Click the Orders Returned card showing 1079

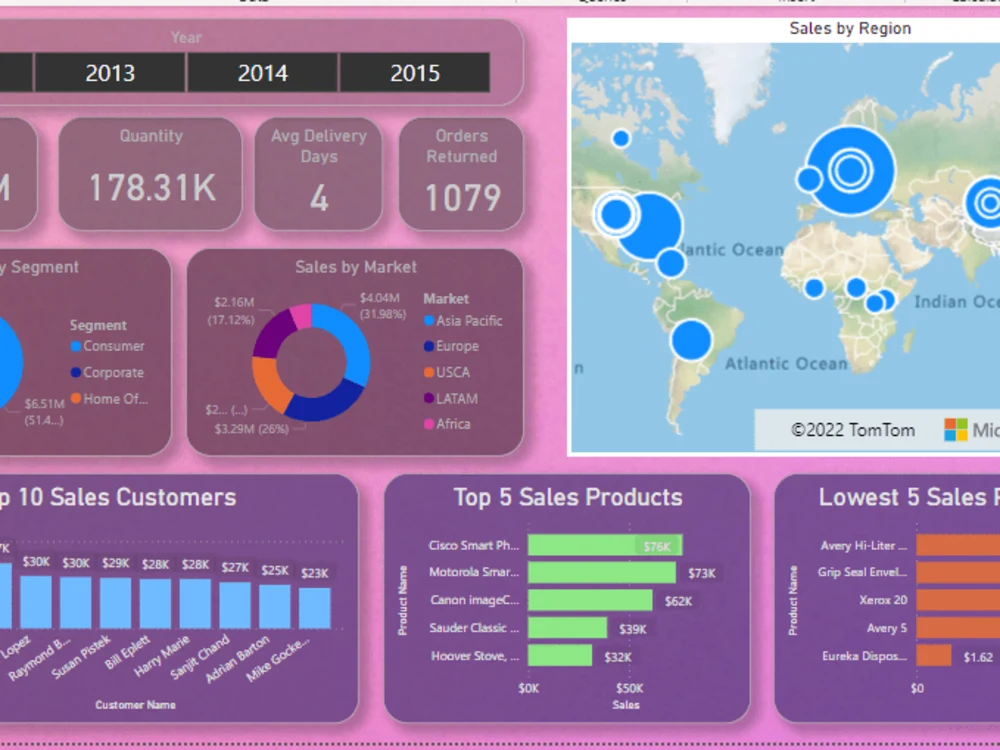coord(462,173)
